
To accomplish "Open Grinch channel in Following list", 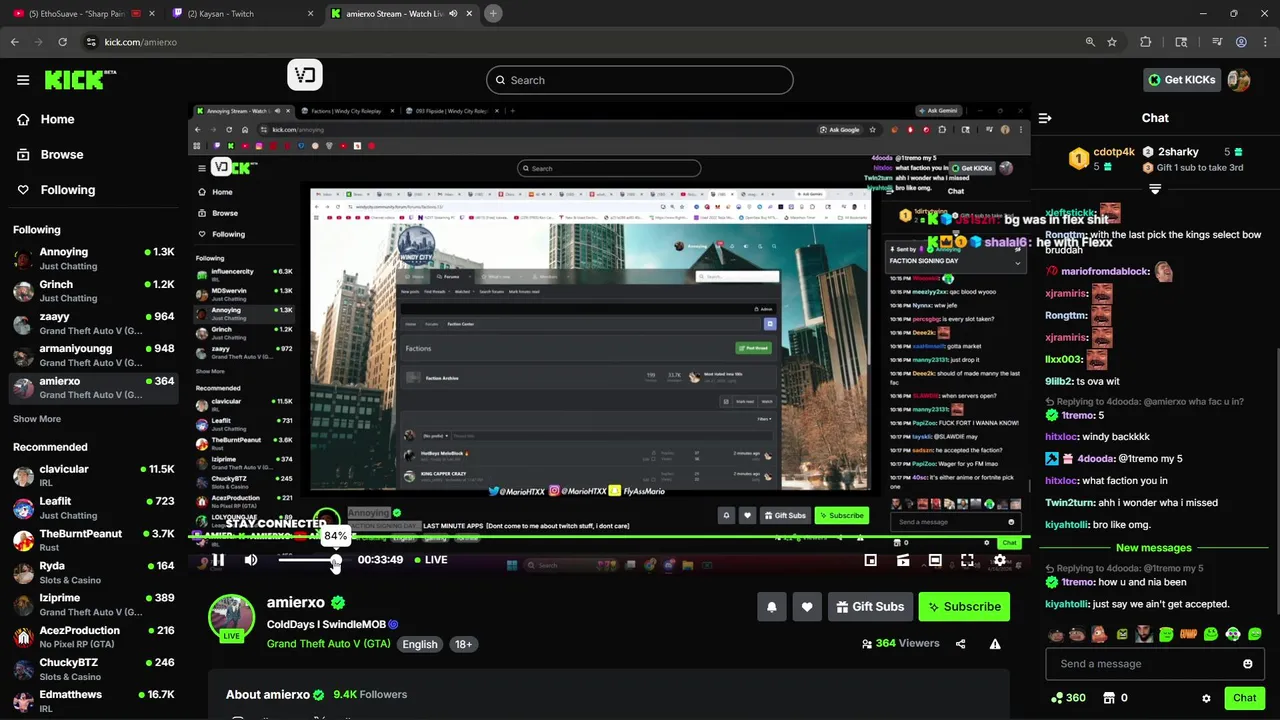I will 93,290.
